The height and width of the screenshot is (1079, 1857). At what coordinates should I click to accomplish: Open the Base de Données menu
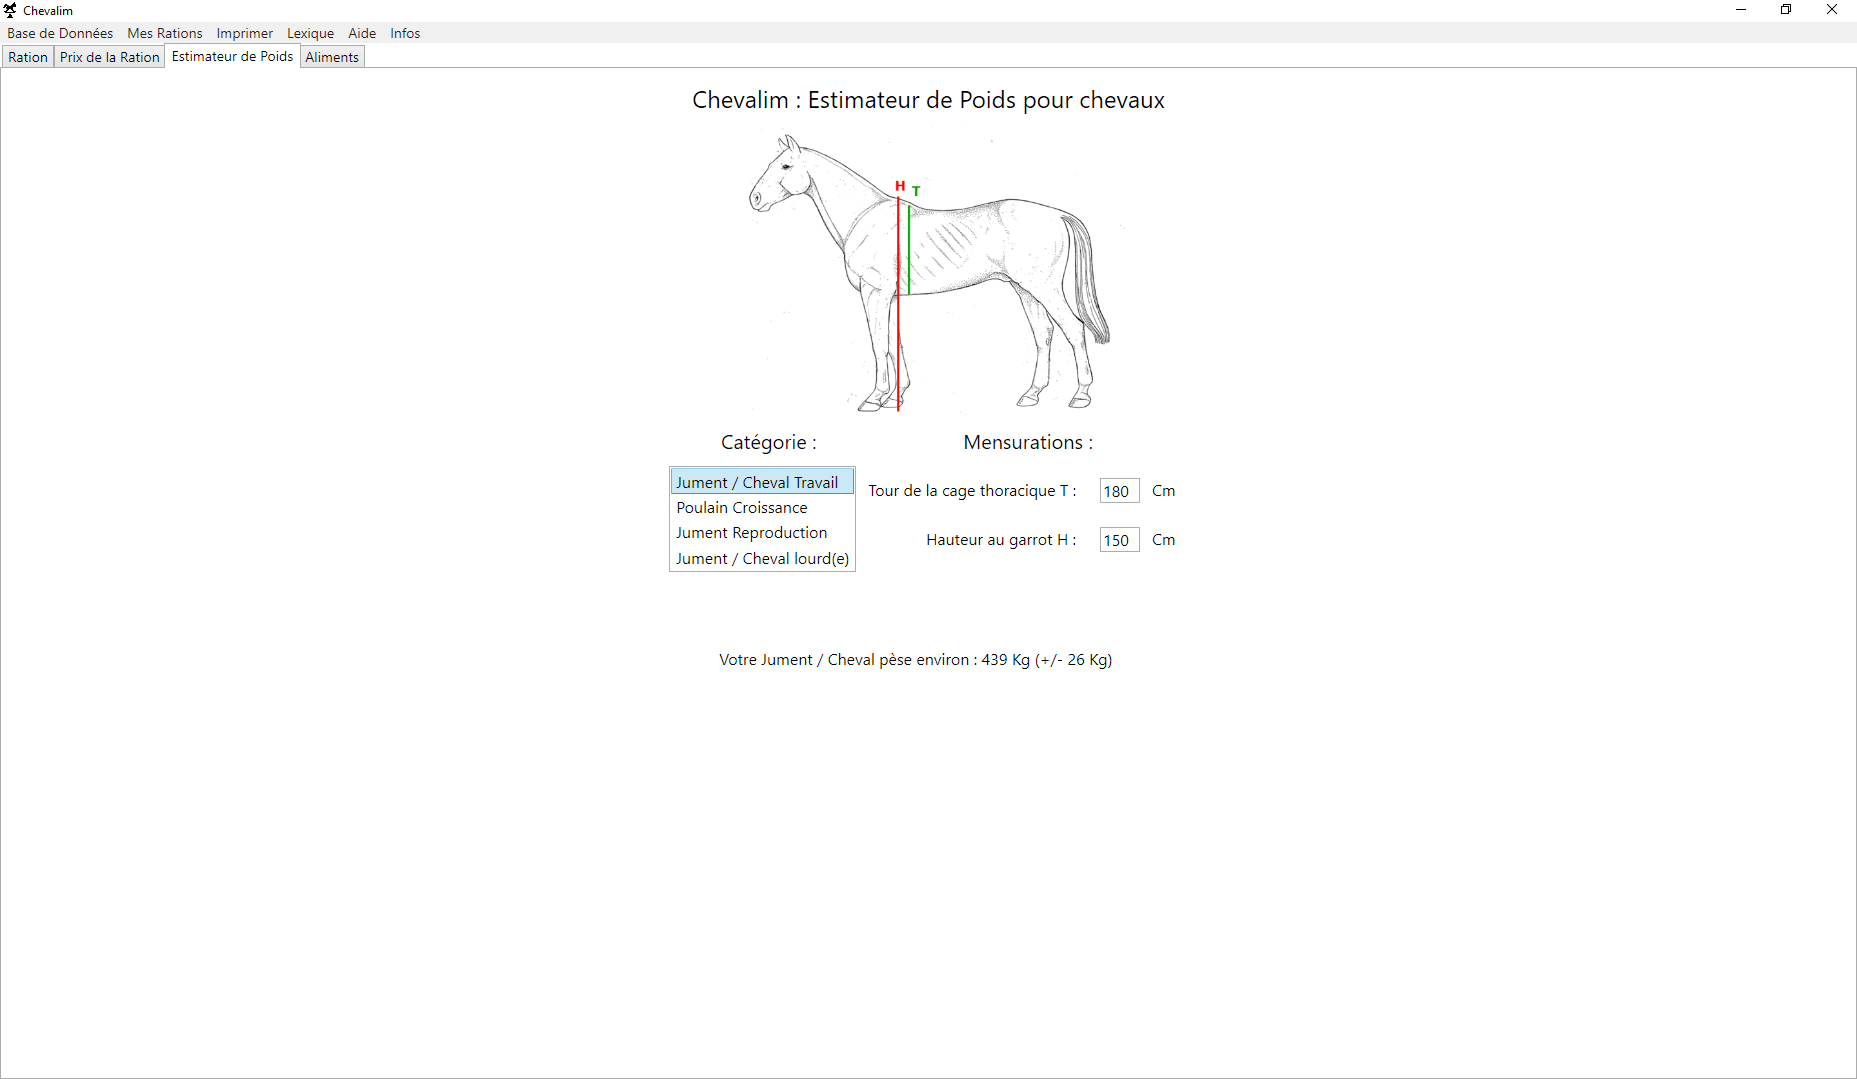pos(60,33)
